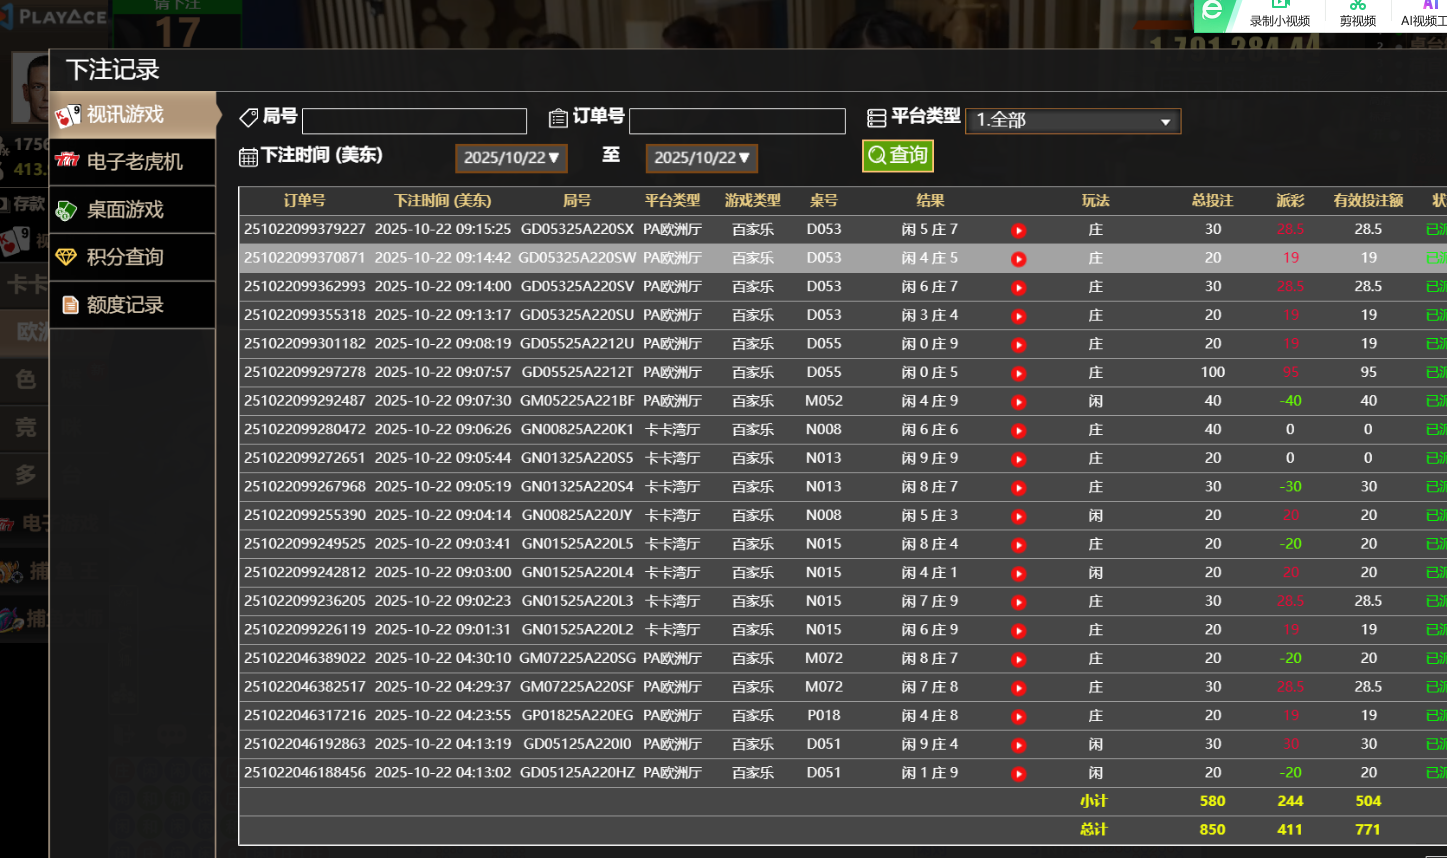This screenshot has width=1447, height=858.
Task: Click the 录制小视频 record video tool
Action: coord(1279,14)
